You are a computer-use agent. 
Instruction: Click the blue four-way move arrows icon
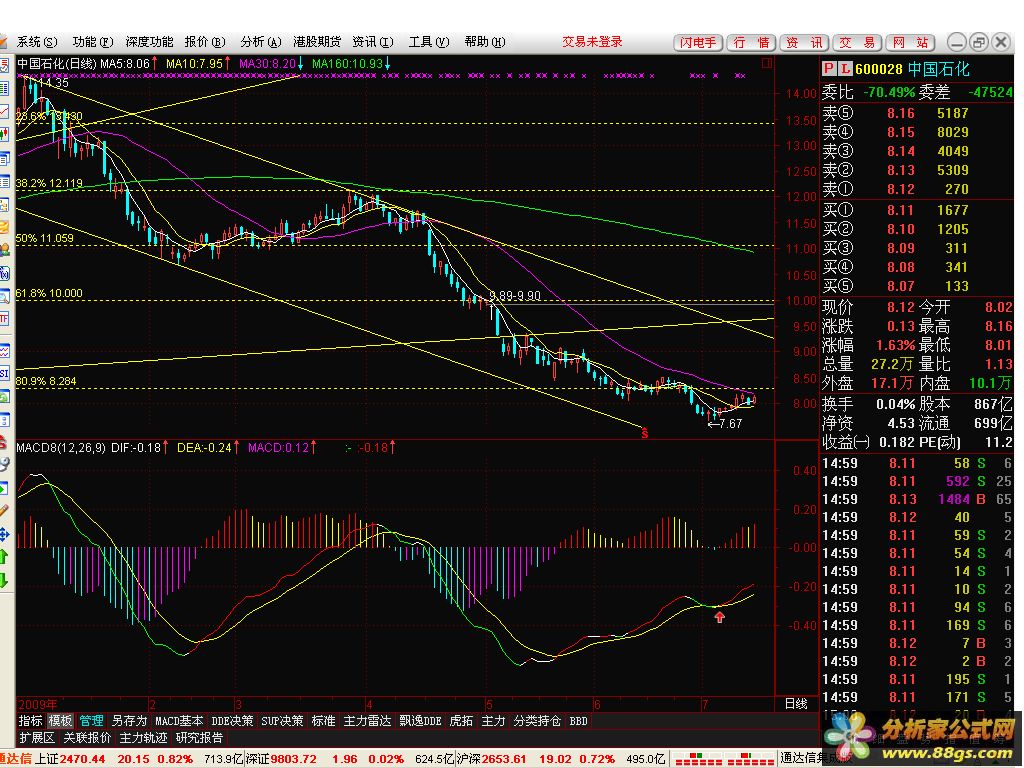[x=5, y=534]
